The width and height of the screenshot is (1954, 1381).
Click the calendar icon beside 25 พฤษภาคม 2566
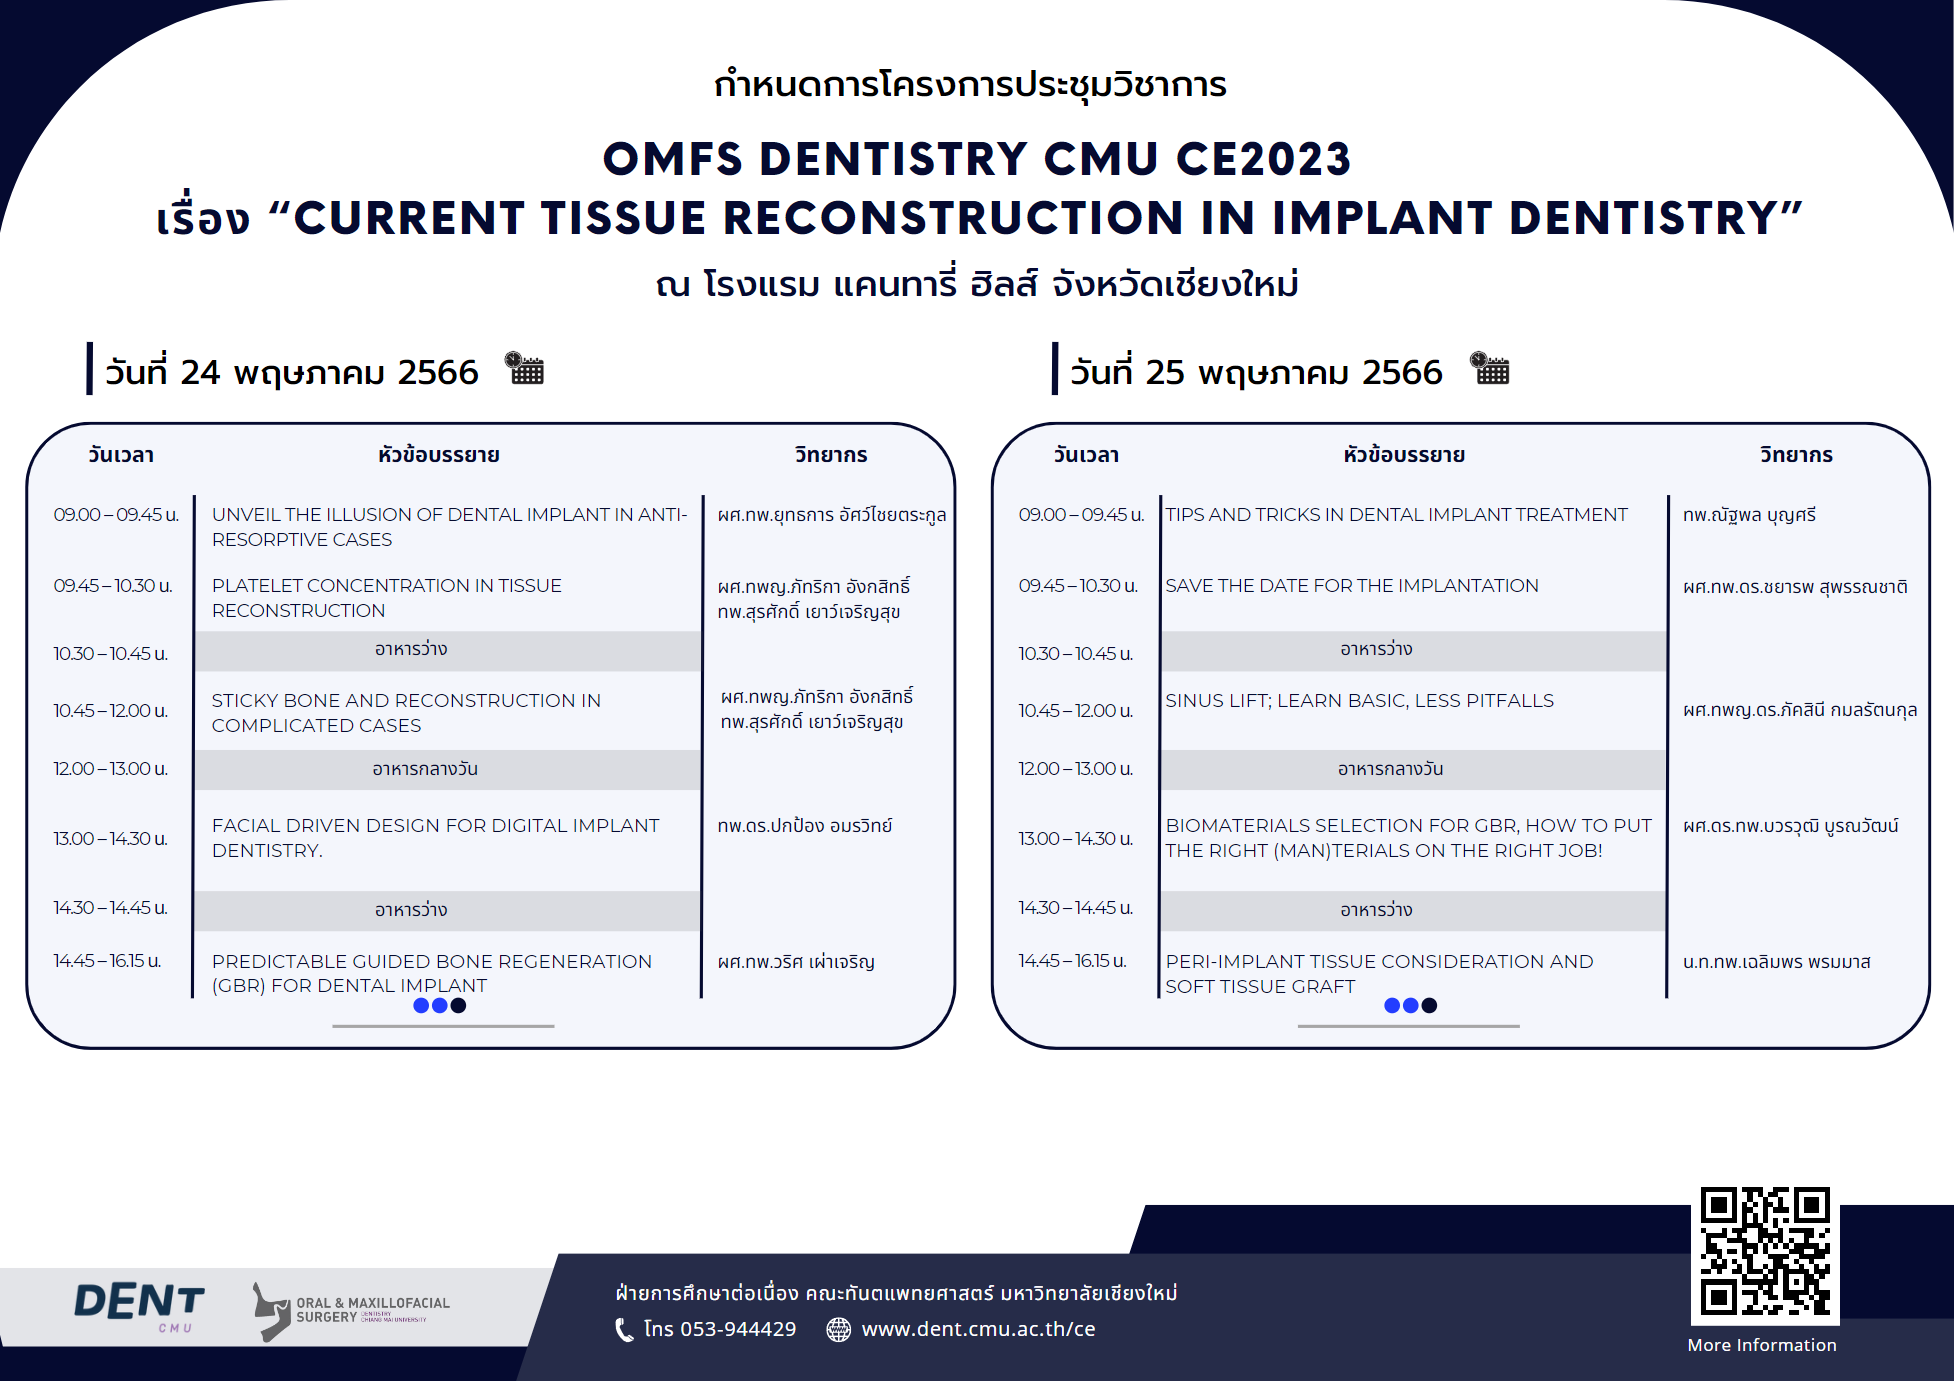pos(1489,368)
